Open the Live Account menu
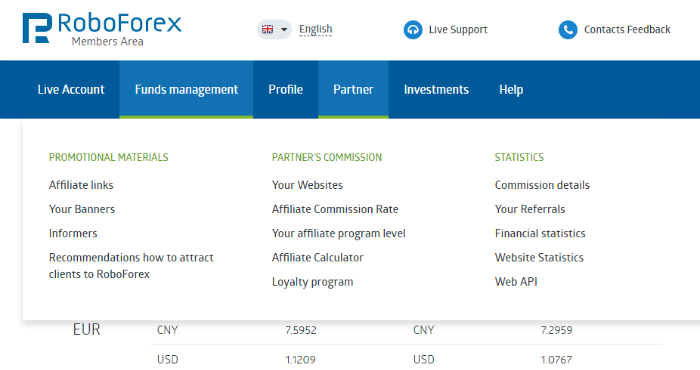The height and width of the screenshot is (370, 700). 71,89
